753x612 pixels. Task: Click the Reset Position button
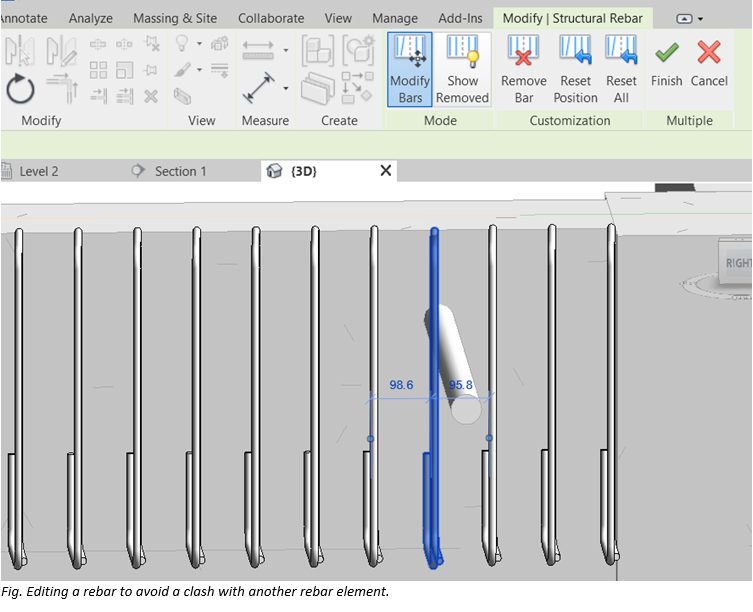(x=575, y=70)
